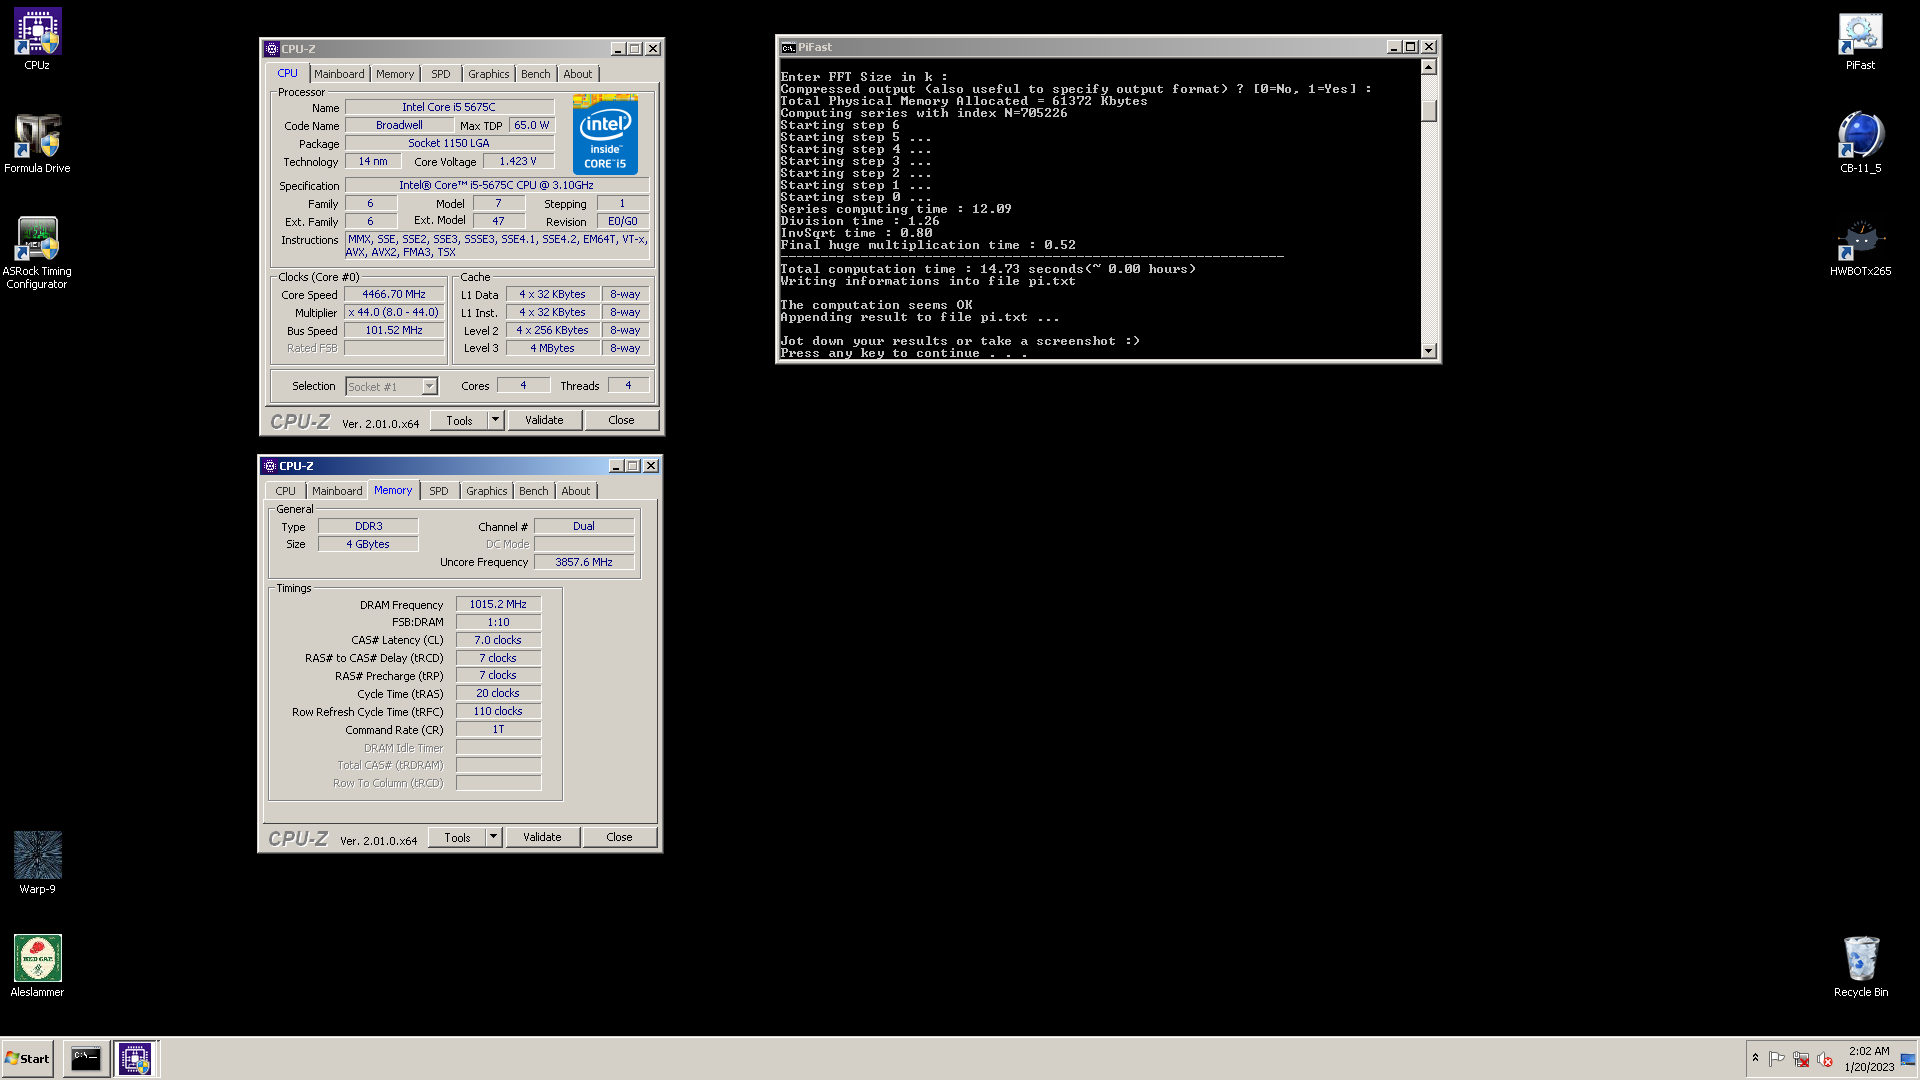Viewport: 1920px width, 1080px height.
Task: Click the Multiplier value x 44.0
Action: coord(394,312)
